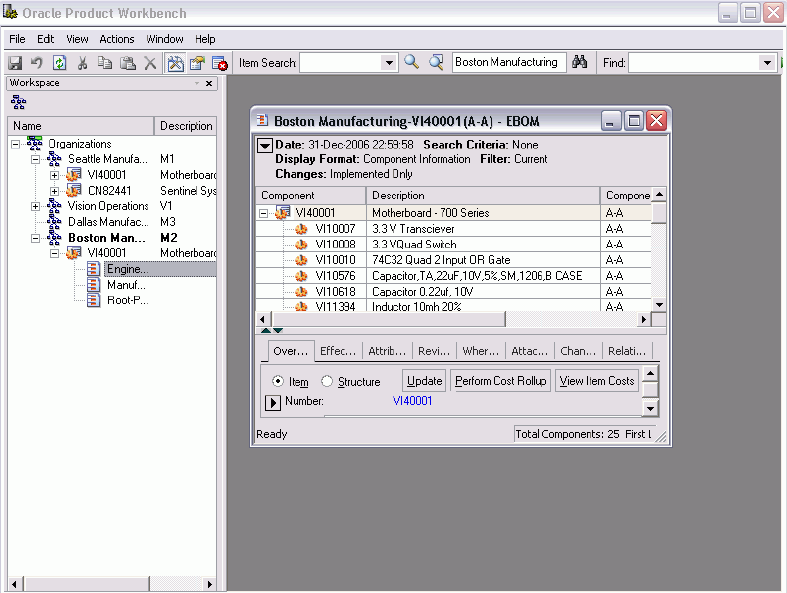Click the Refresh toolbar icon
The height and width of the screenshot is (593, 787).
(x=59, y=63)
